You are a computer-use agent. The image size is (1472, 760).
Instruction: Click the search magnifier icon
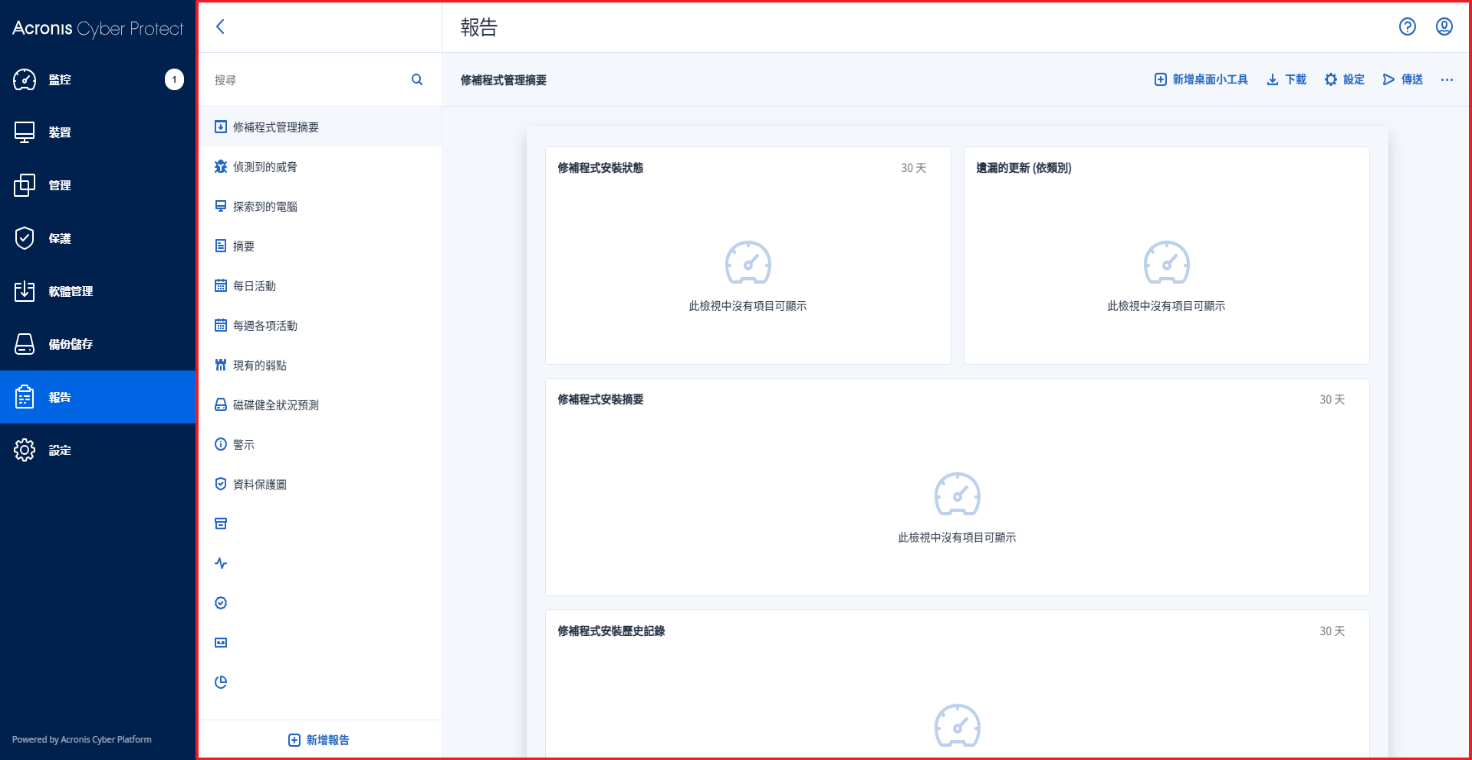(417, 80)
